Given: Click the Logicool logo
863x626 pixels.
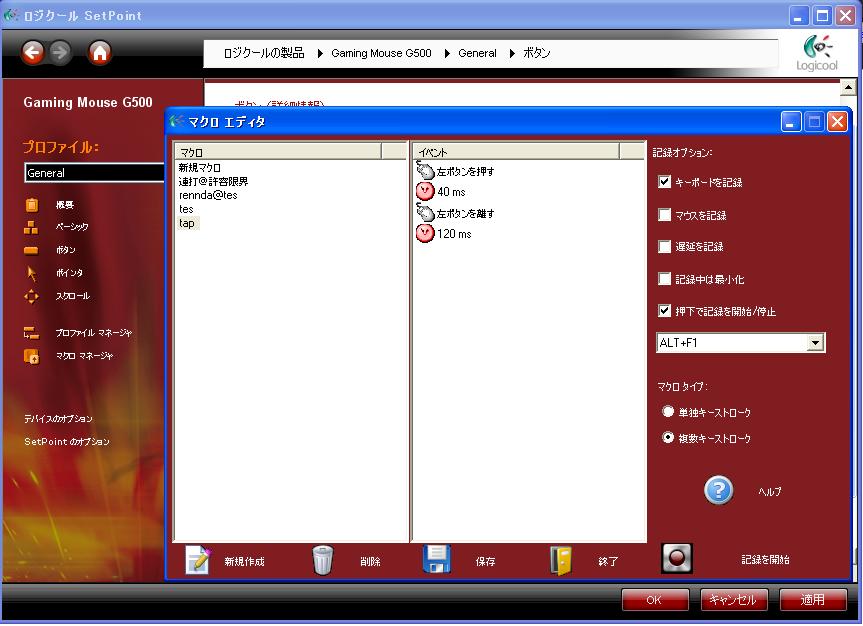Looking at the screenshot, I should [817, 53].
